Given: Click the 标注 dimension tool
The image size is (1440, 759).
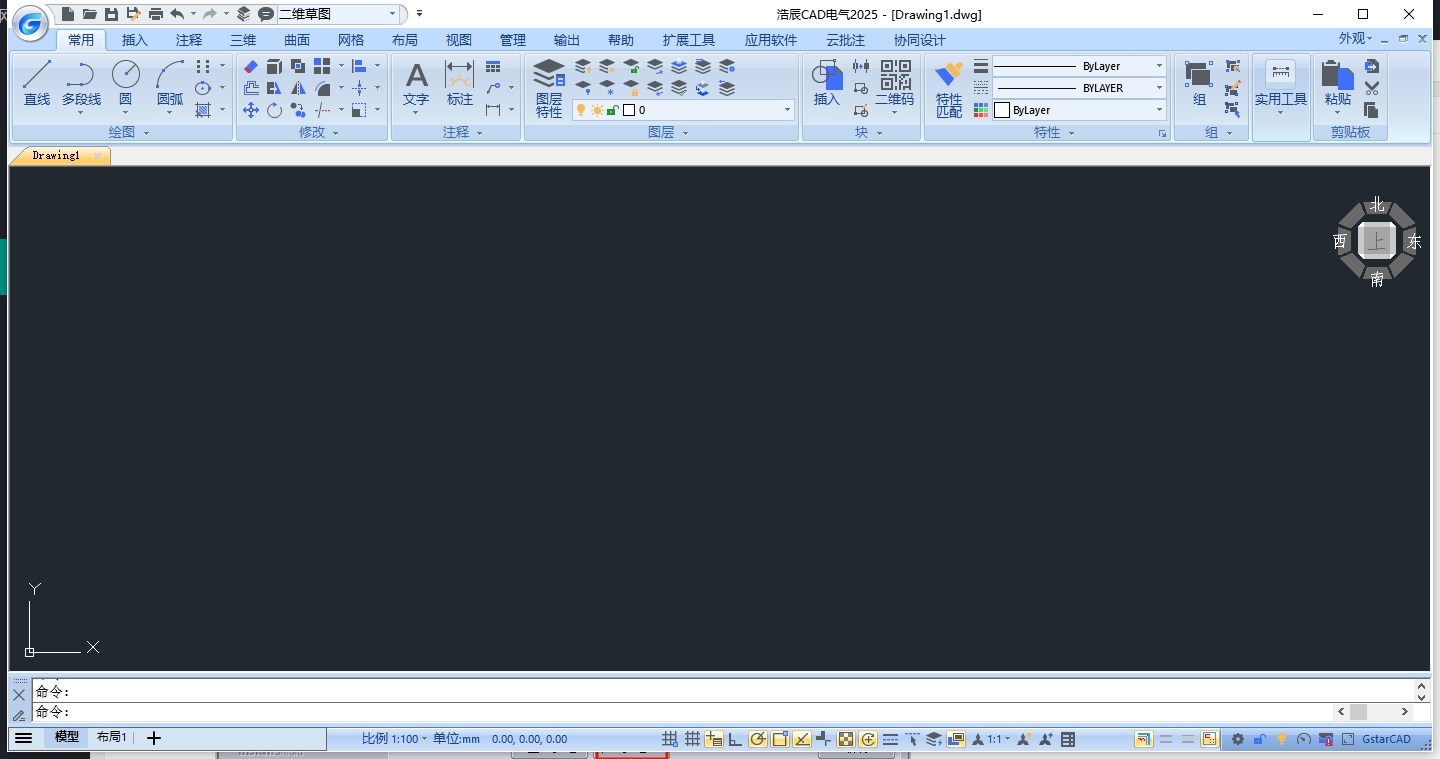Looking at the screenshot, I should [x=459, y=83].
